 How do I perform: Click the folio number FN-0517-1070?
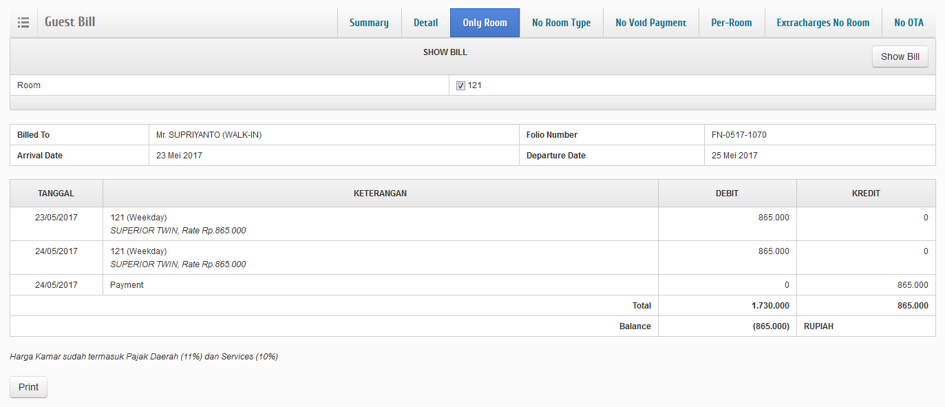tap(738, 135)
